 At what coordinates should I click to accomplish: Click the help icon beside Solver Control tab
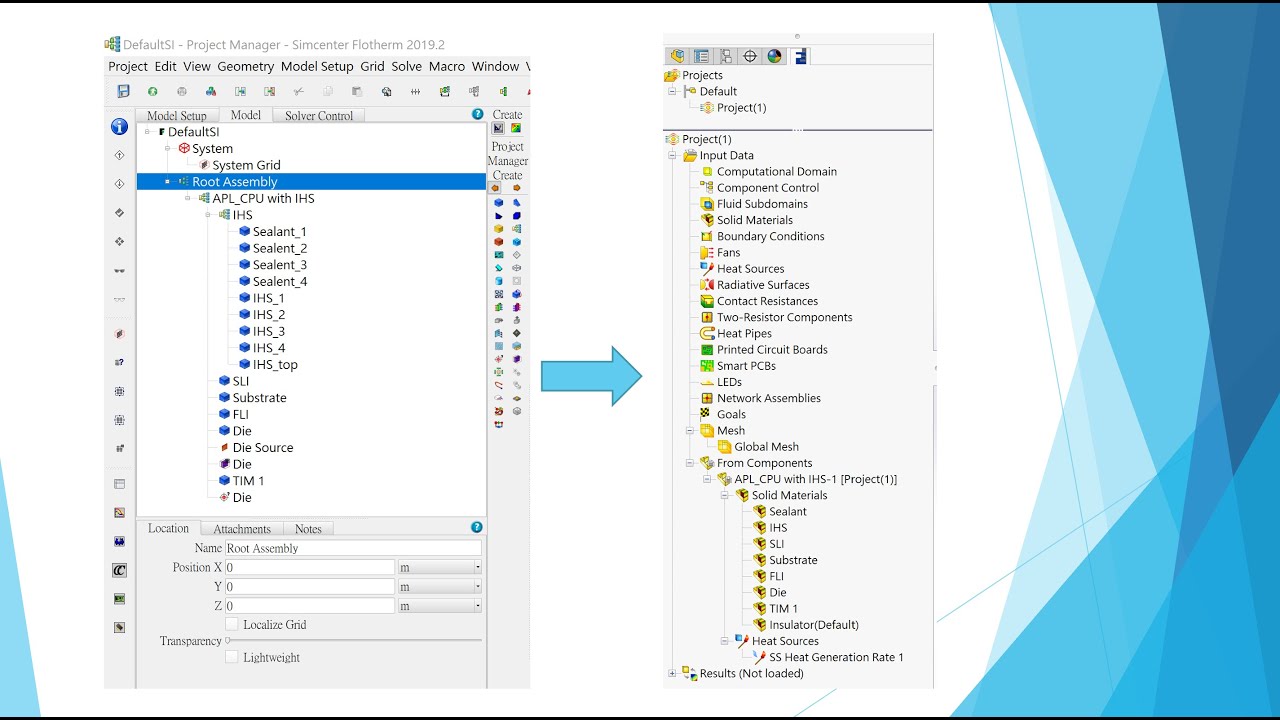477,115
